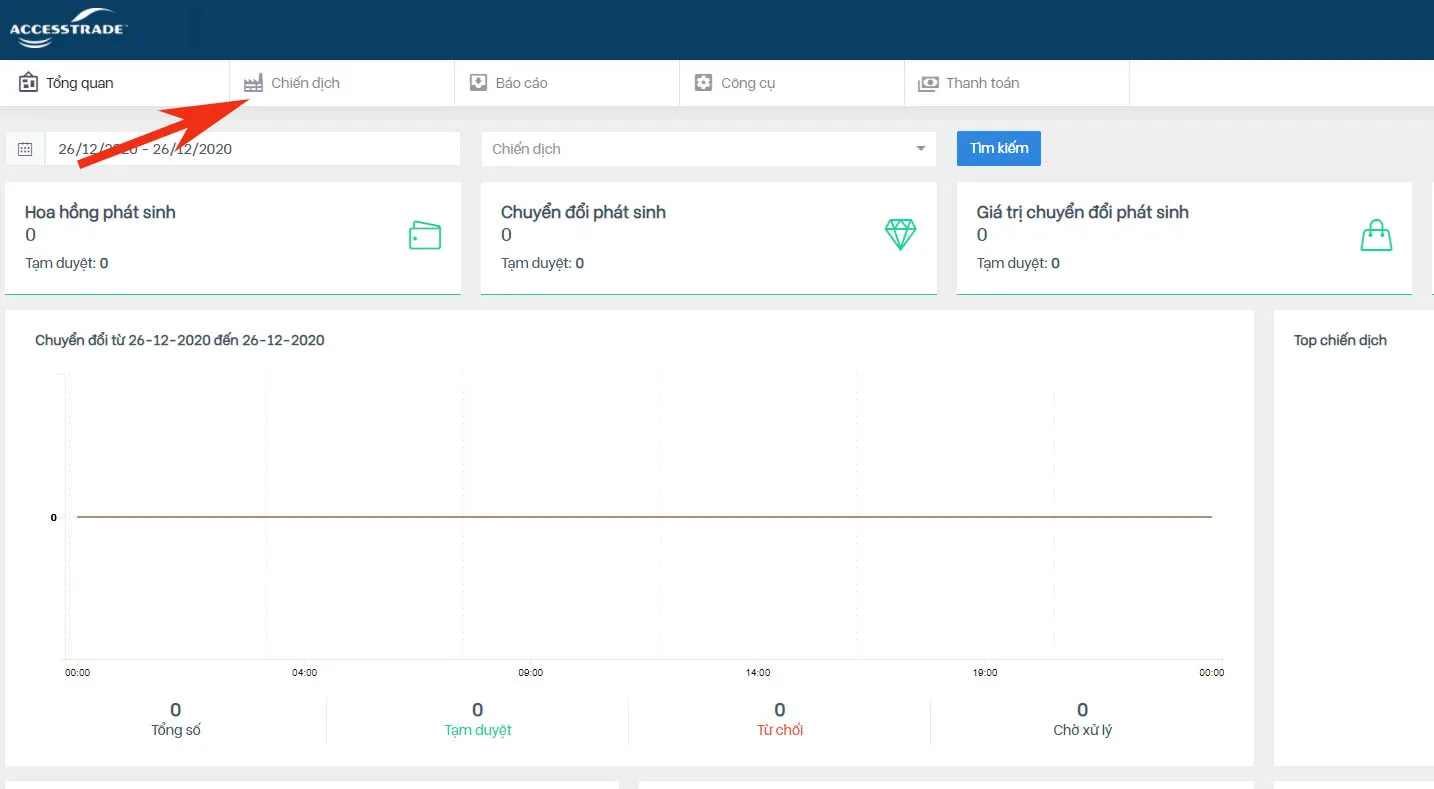The image size is (1434, 789).
Task: Expand the Chiến dịch dropdown arrow
Action: (921, 149)
